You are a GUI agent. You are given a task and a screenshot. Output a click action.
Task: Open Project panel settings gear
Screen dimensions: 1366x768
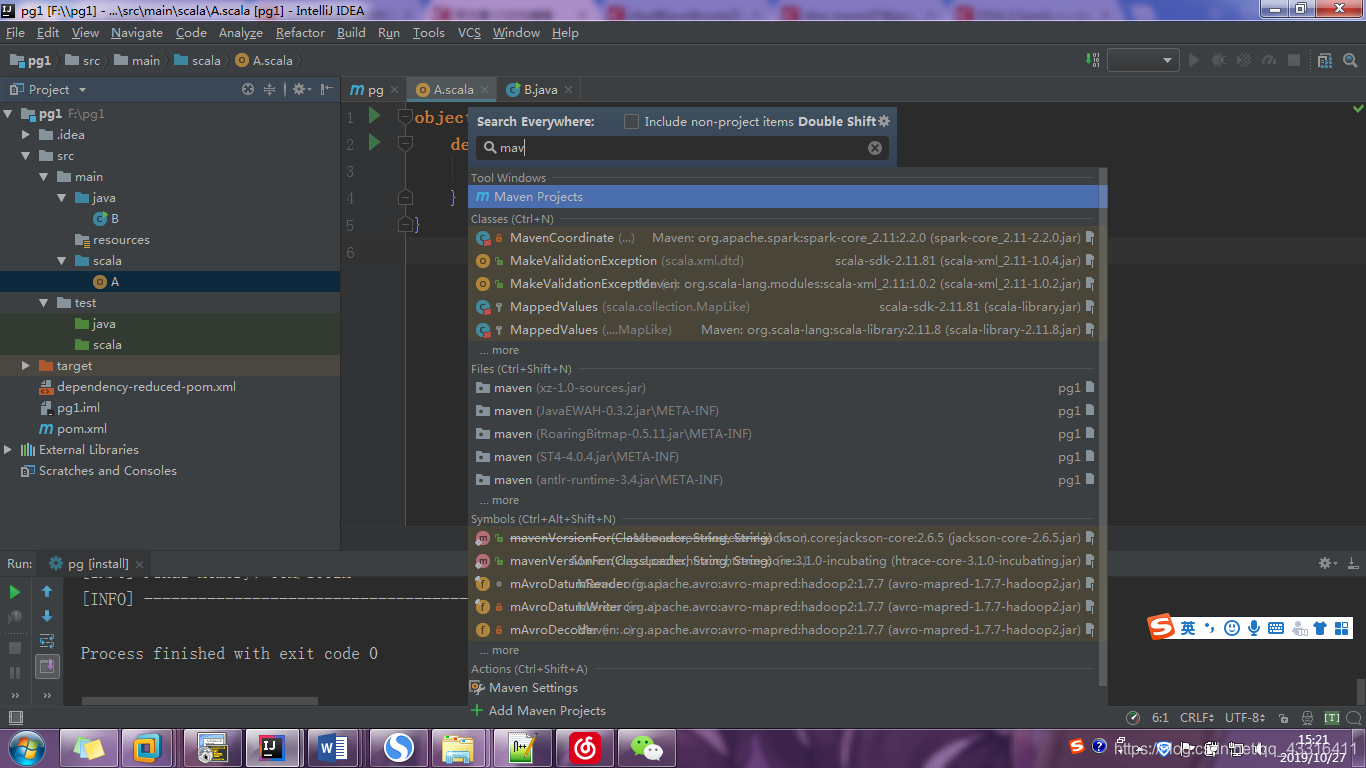(300, 89)
